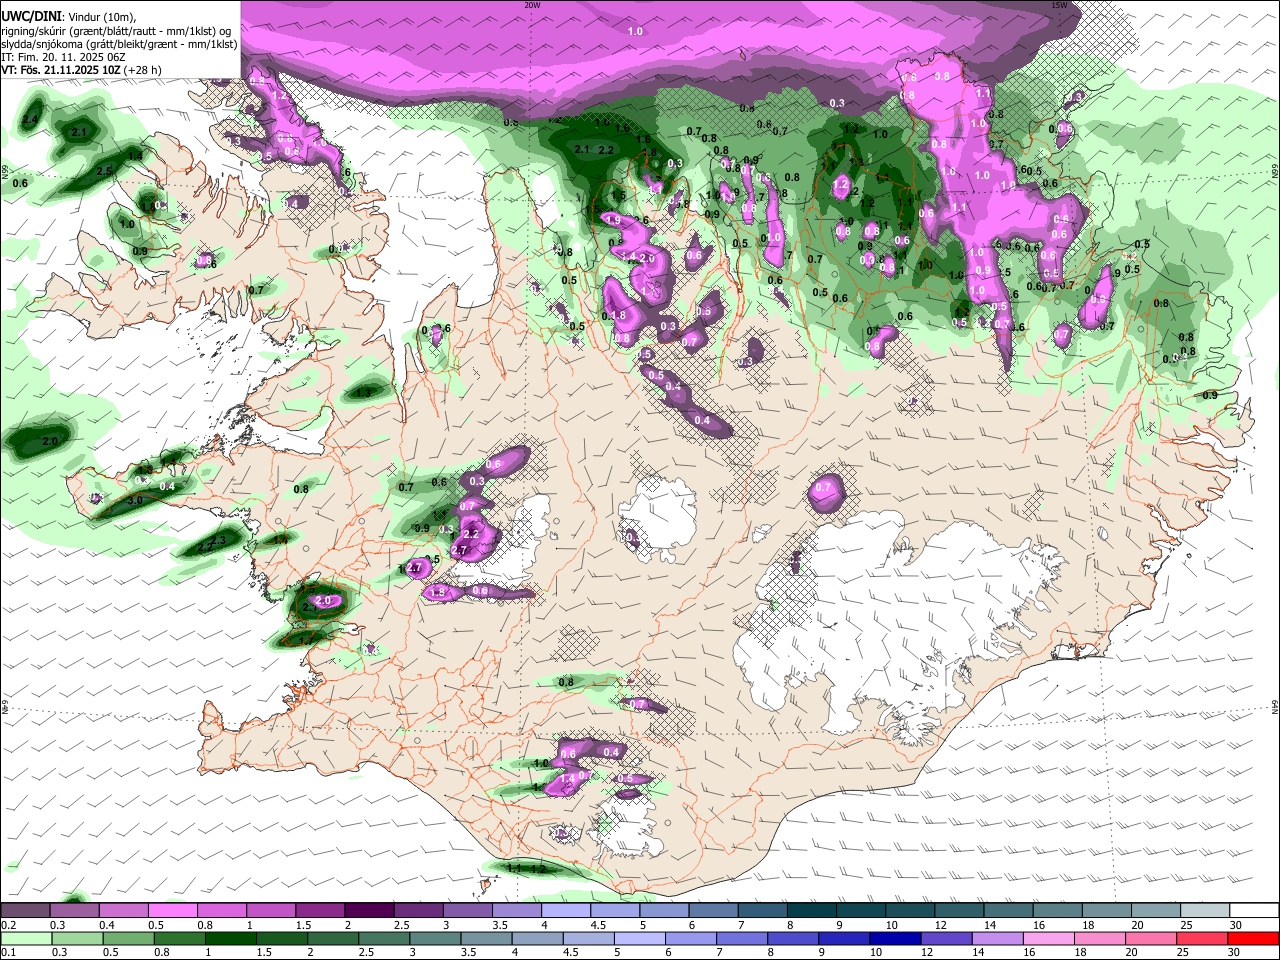Select the deep blue rain swatch between 10 and 12
Viewport: 1280px width, 960px height.
896,938
